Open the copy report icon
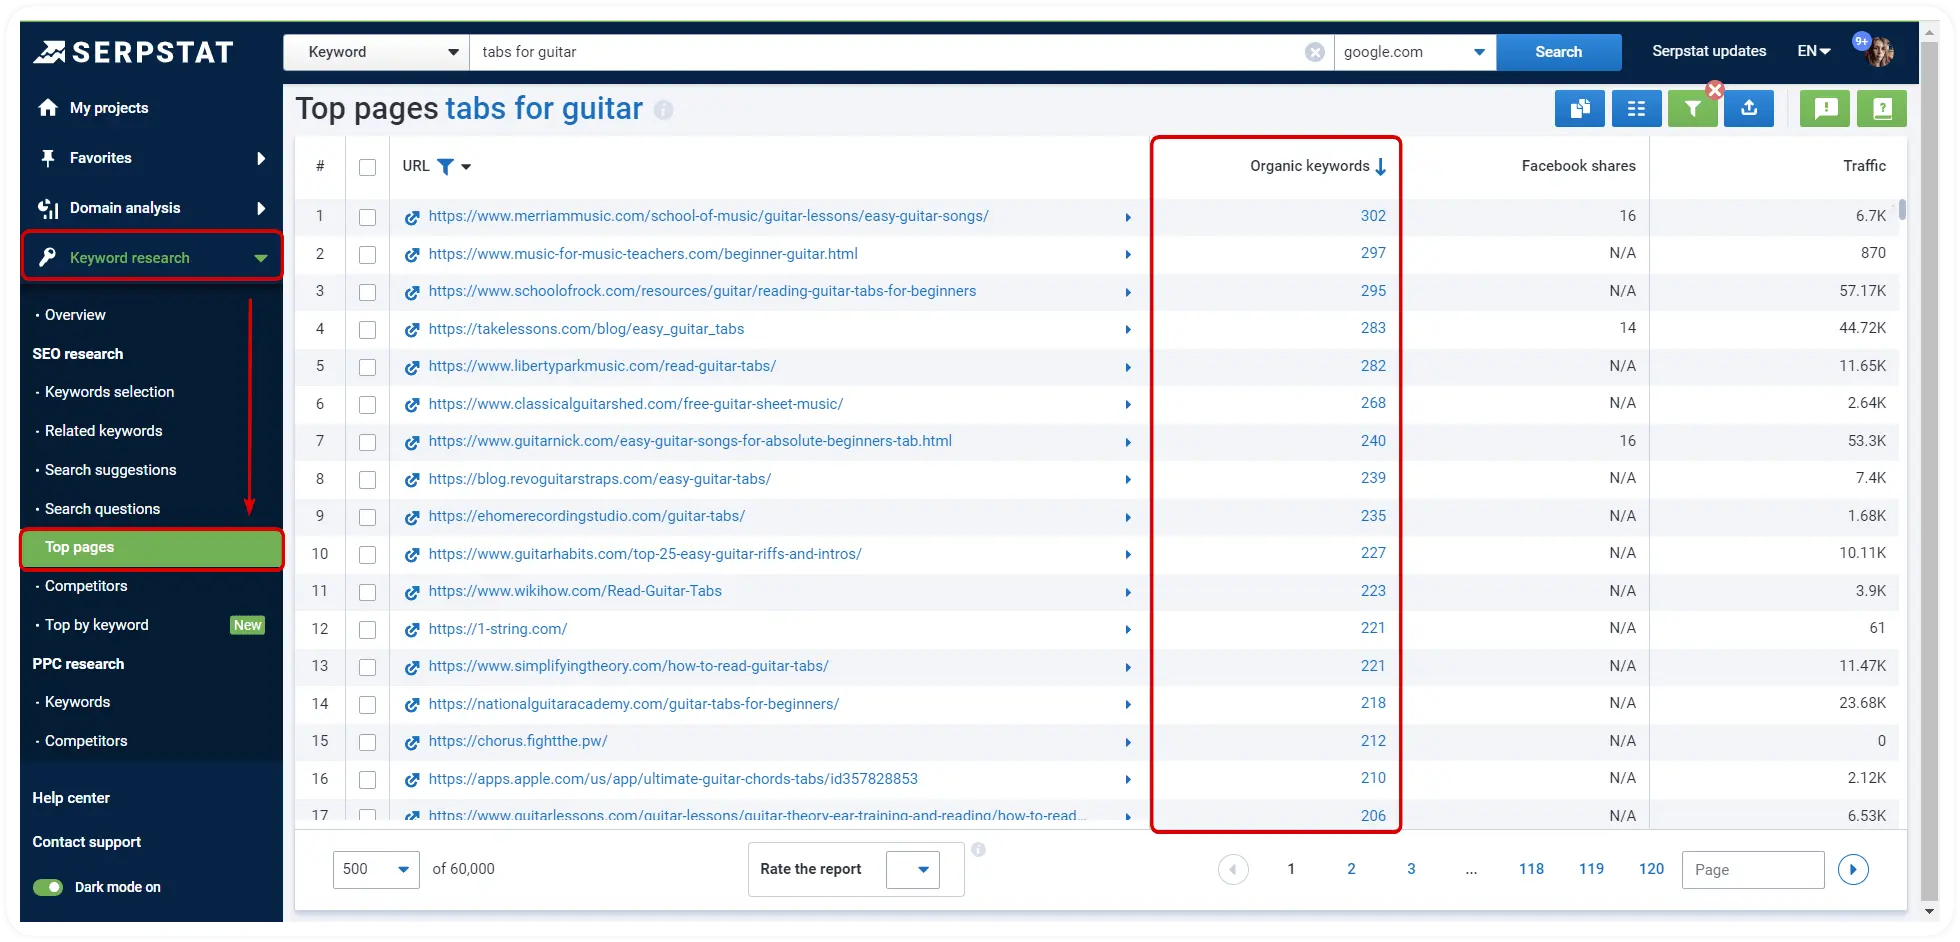The image size is (1960, 942). pos(1580,108)
